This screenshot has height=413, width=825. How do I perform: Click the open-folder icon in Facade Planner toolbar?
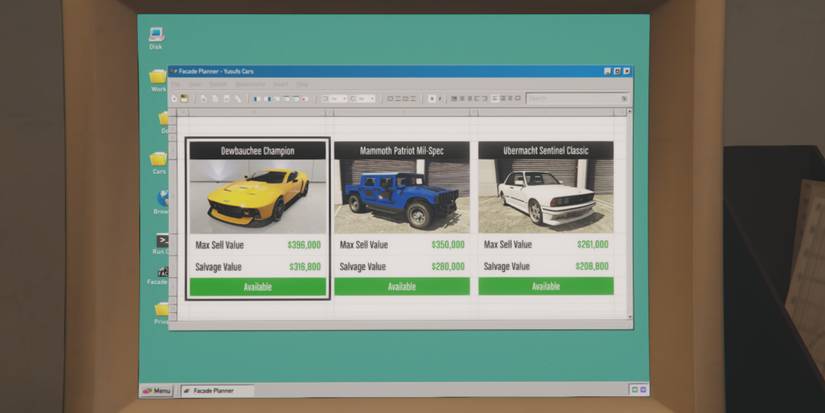[x=184, y=98]
